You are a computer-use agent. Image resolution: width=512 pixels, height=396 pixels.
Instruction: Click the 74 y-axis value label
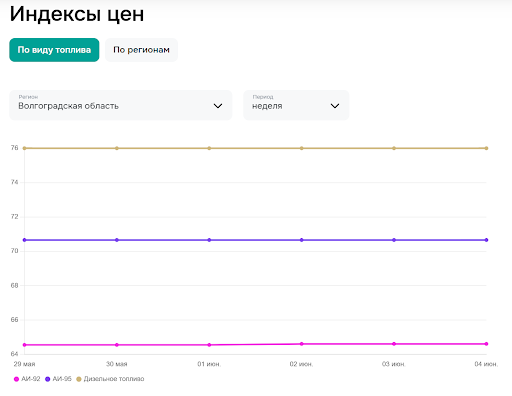point(14,182)
